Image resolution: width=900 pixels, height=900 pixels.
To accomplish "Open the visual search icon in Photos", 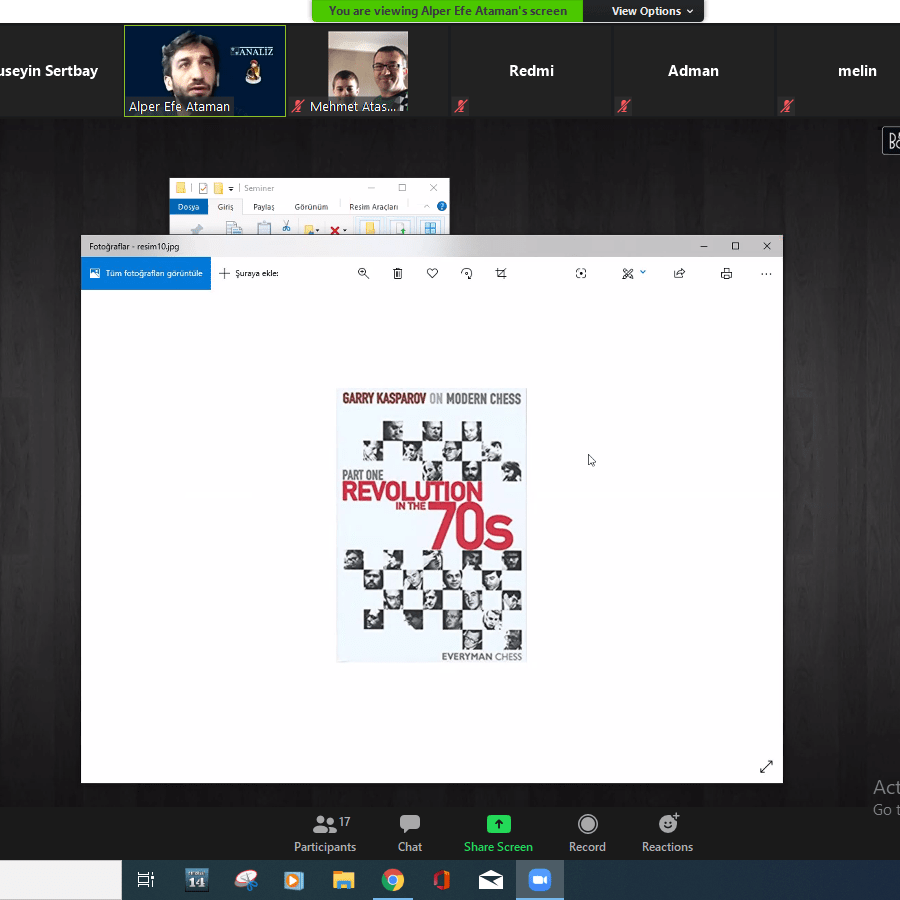I will (x=581, y=273).
